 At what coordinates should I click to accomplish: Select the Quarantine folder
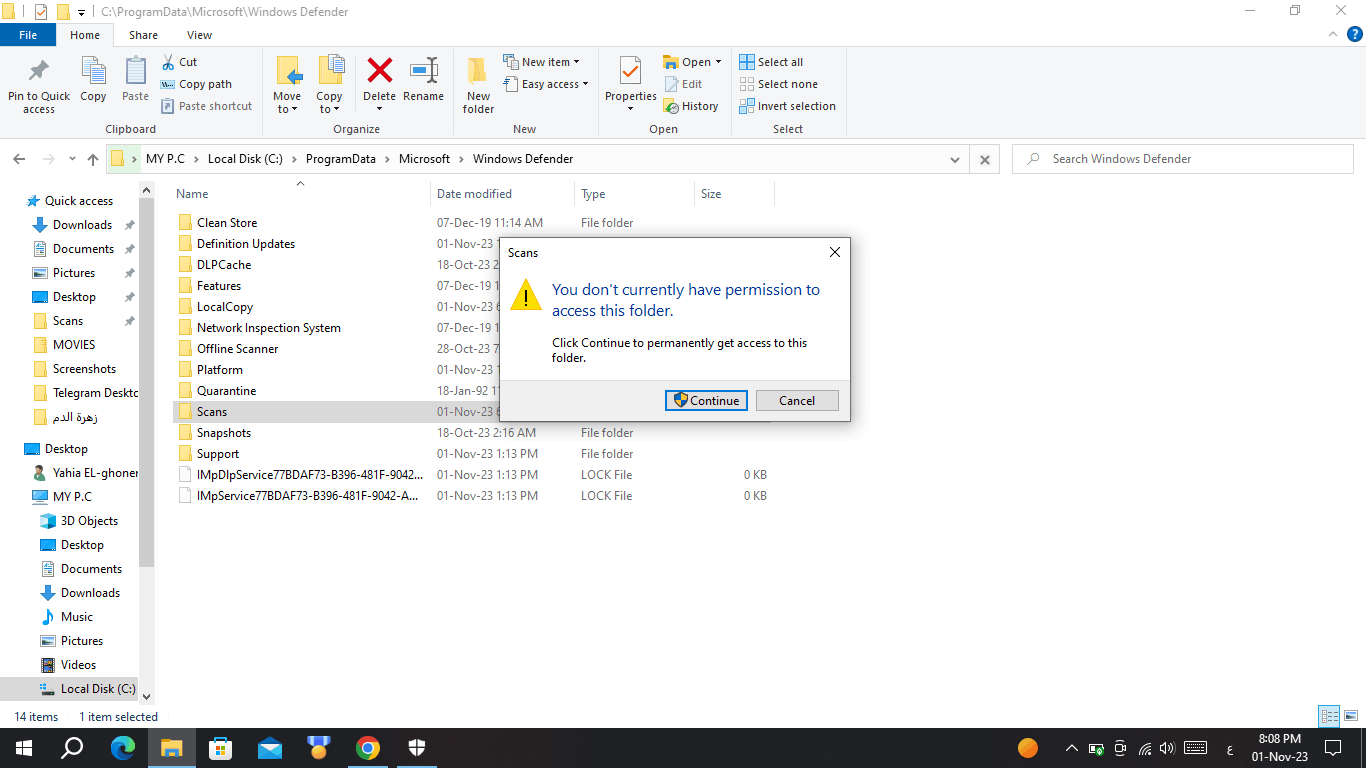coord(226,391)
